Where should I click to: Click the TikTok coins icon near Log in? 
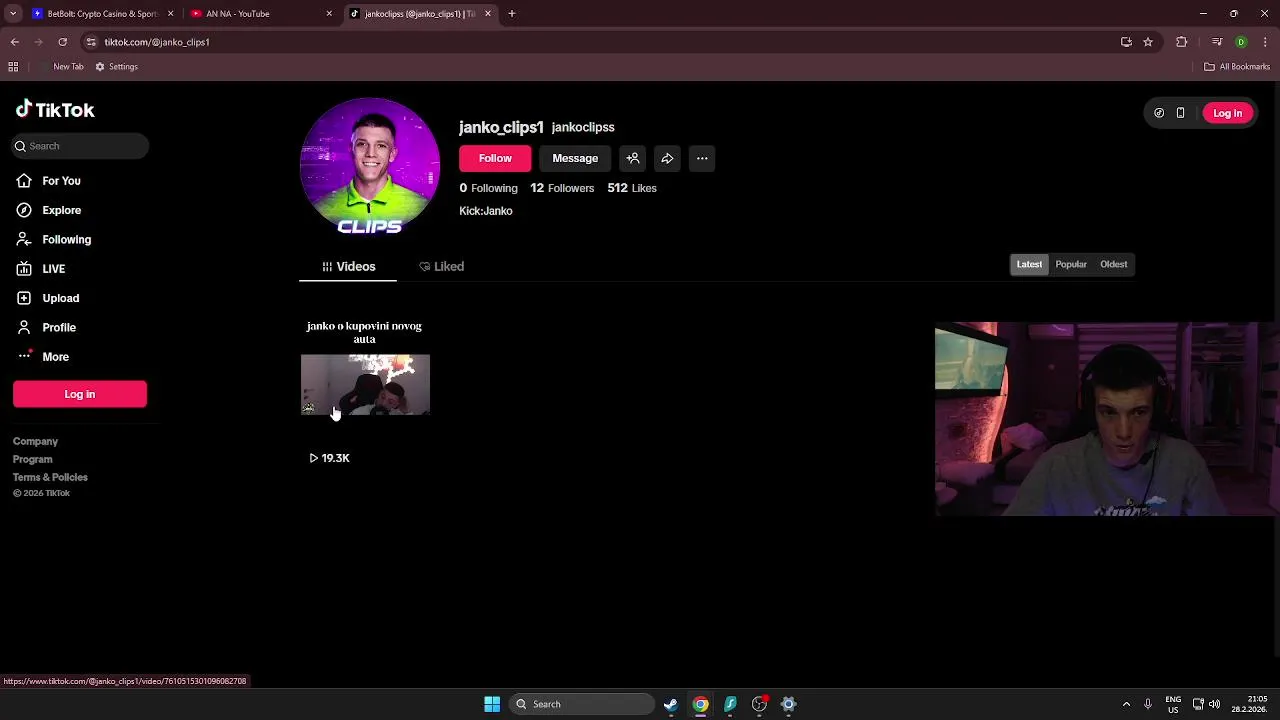tap(1159, 113)
